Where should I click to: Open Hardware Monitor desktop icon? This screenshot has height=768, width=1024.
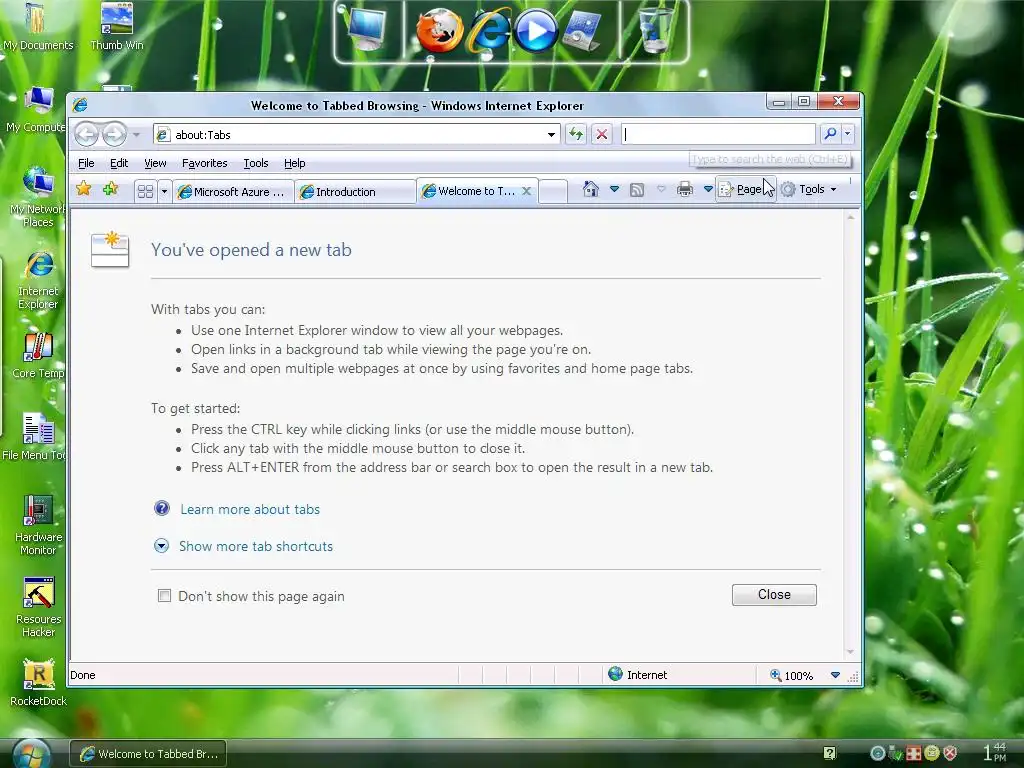tap(38, 524)
